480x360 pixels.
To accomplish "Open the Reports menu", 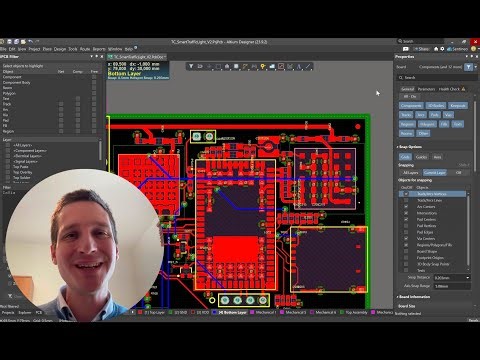I will click(x=99, y=49).
